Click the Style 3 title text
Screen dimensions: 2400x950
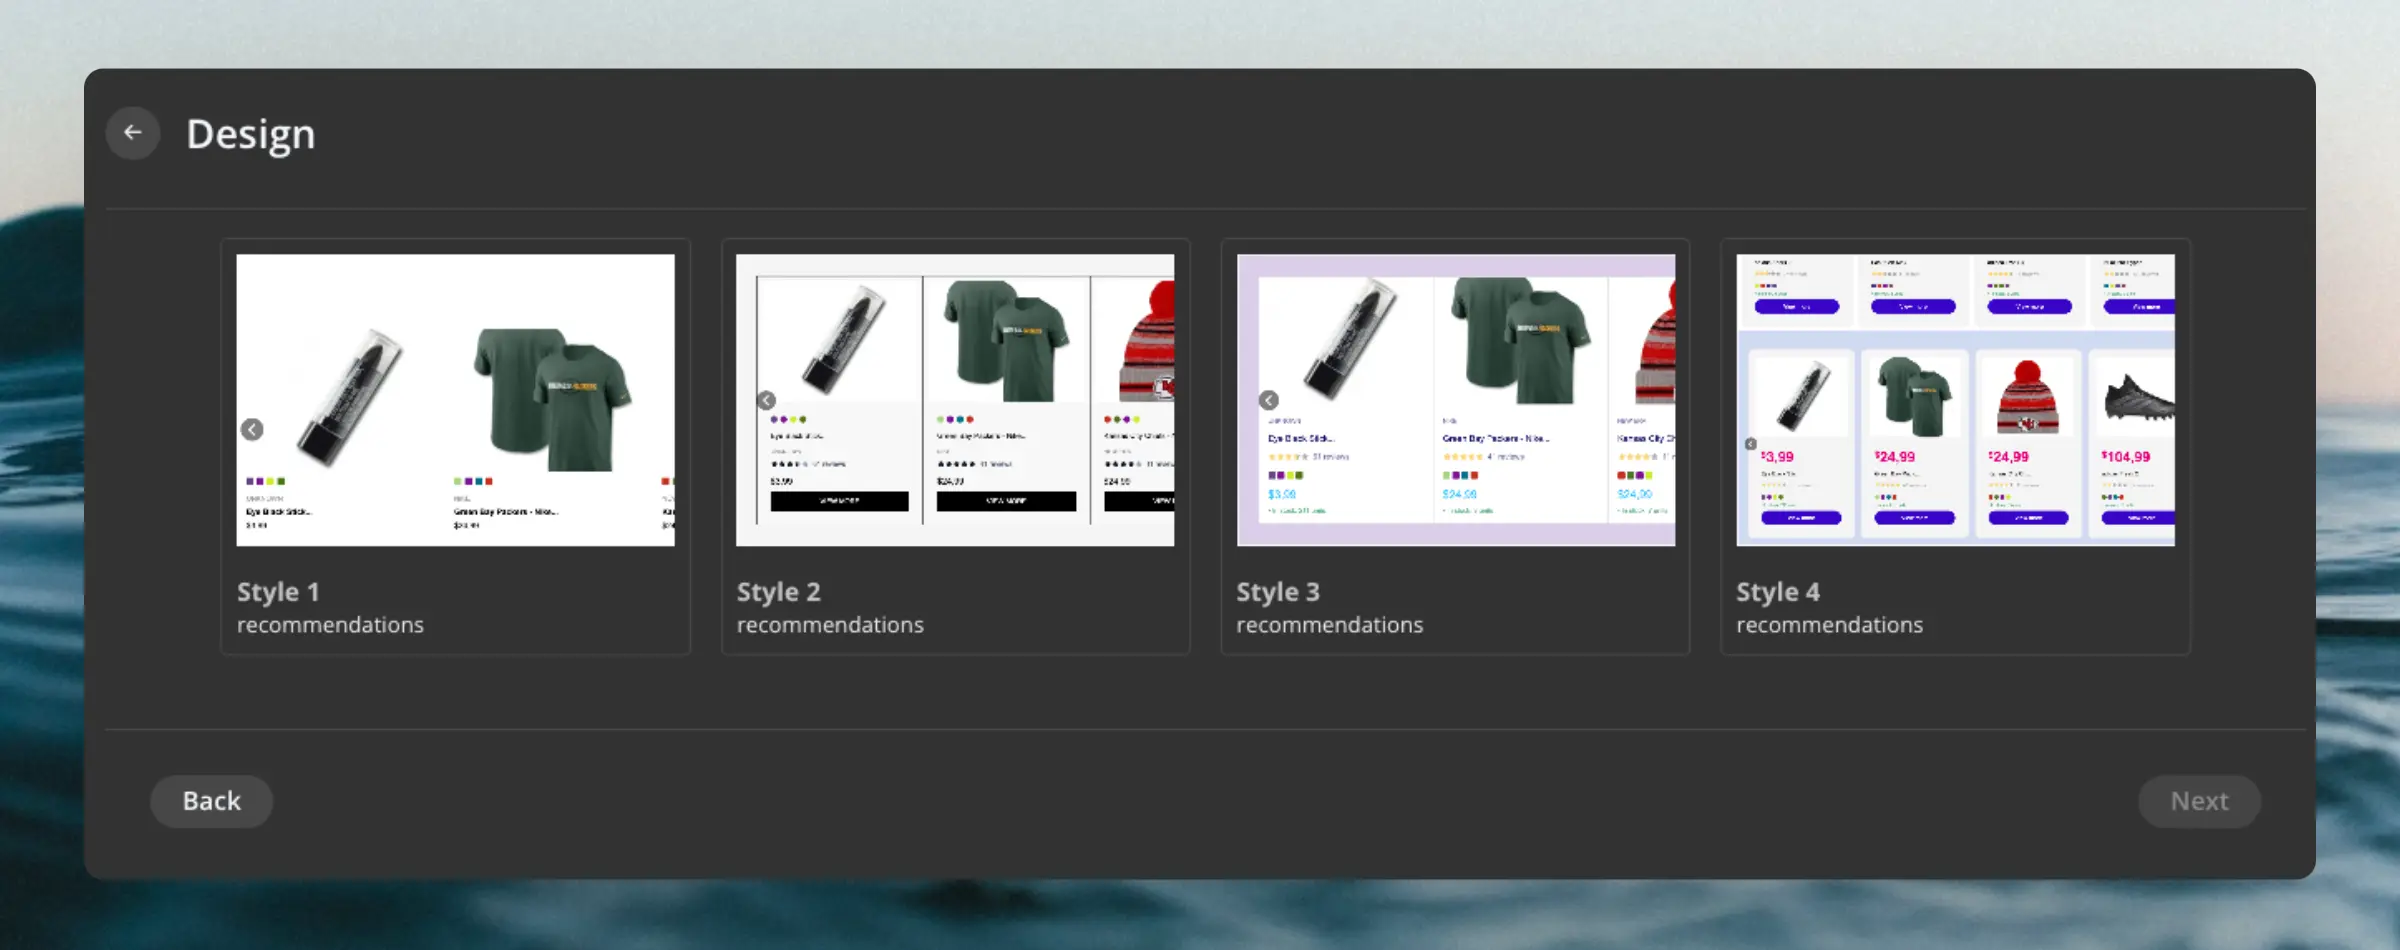(x=1277, y=592)
